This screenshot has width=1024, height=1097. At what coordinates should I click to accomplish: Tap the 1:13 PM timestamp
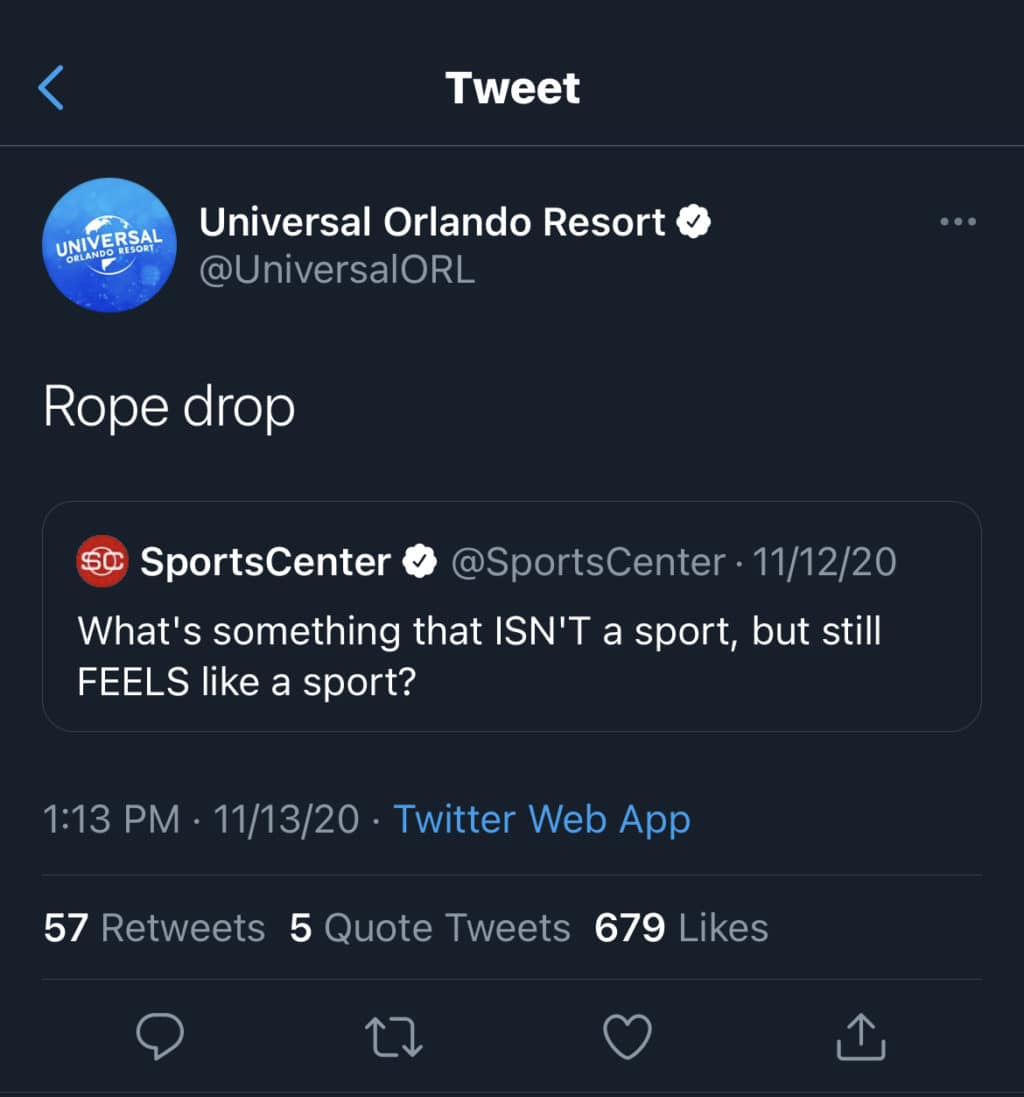(111, 819)
